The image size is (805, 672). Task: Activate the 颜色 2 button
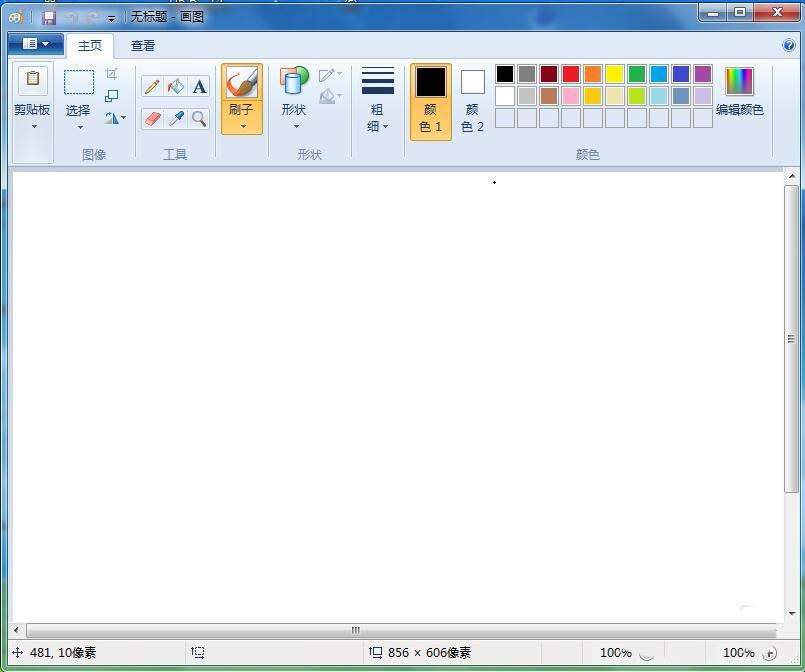(x=472, y=102)
